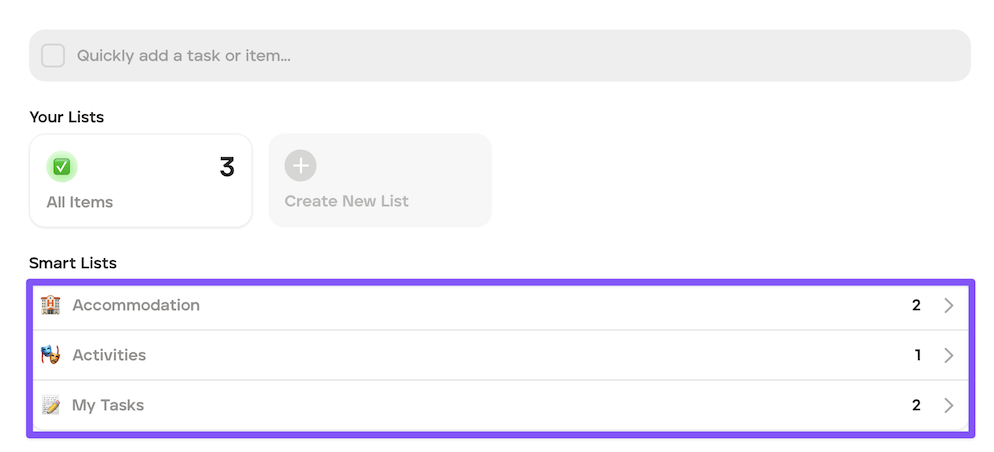Click the green checkmark All Items icon

pos(61,167)
